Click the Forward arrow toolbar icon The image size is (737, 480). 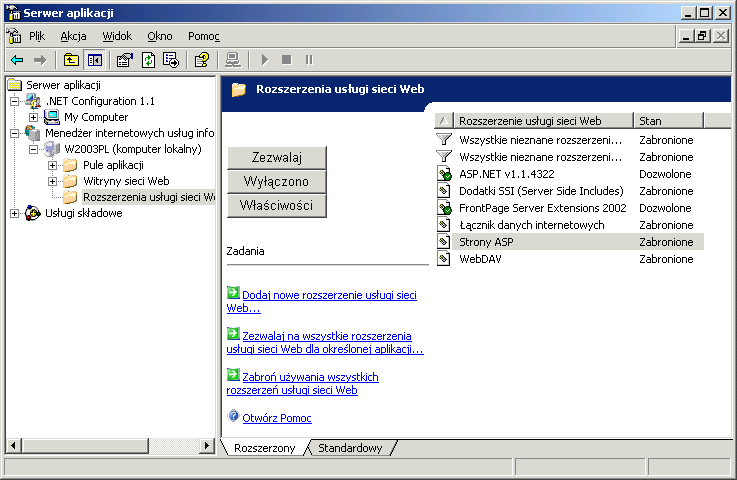[40, 60]
